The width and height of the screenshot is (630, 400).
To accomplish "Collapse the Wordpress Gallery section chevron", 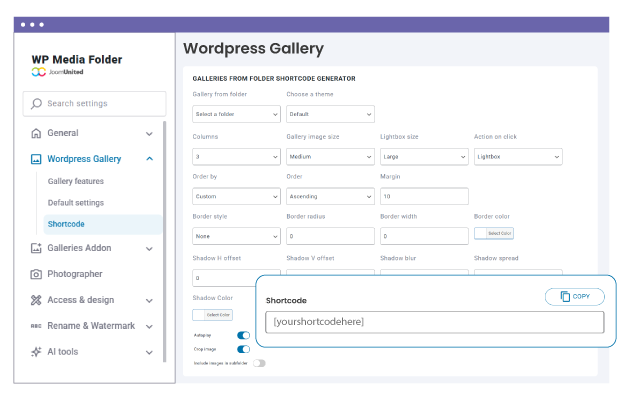I will [x=149, y=159].
